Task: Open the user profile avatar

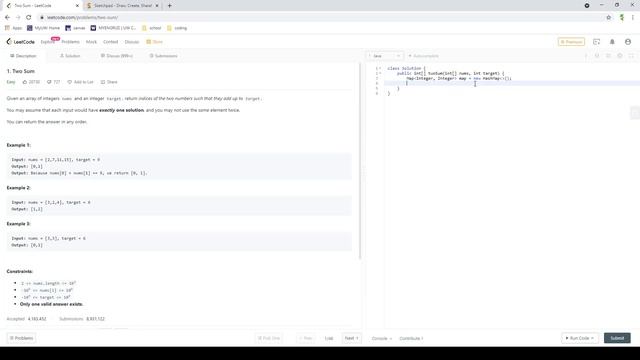Action: (628, 42)
